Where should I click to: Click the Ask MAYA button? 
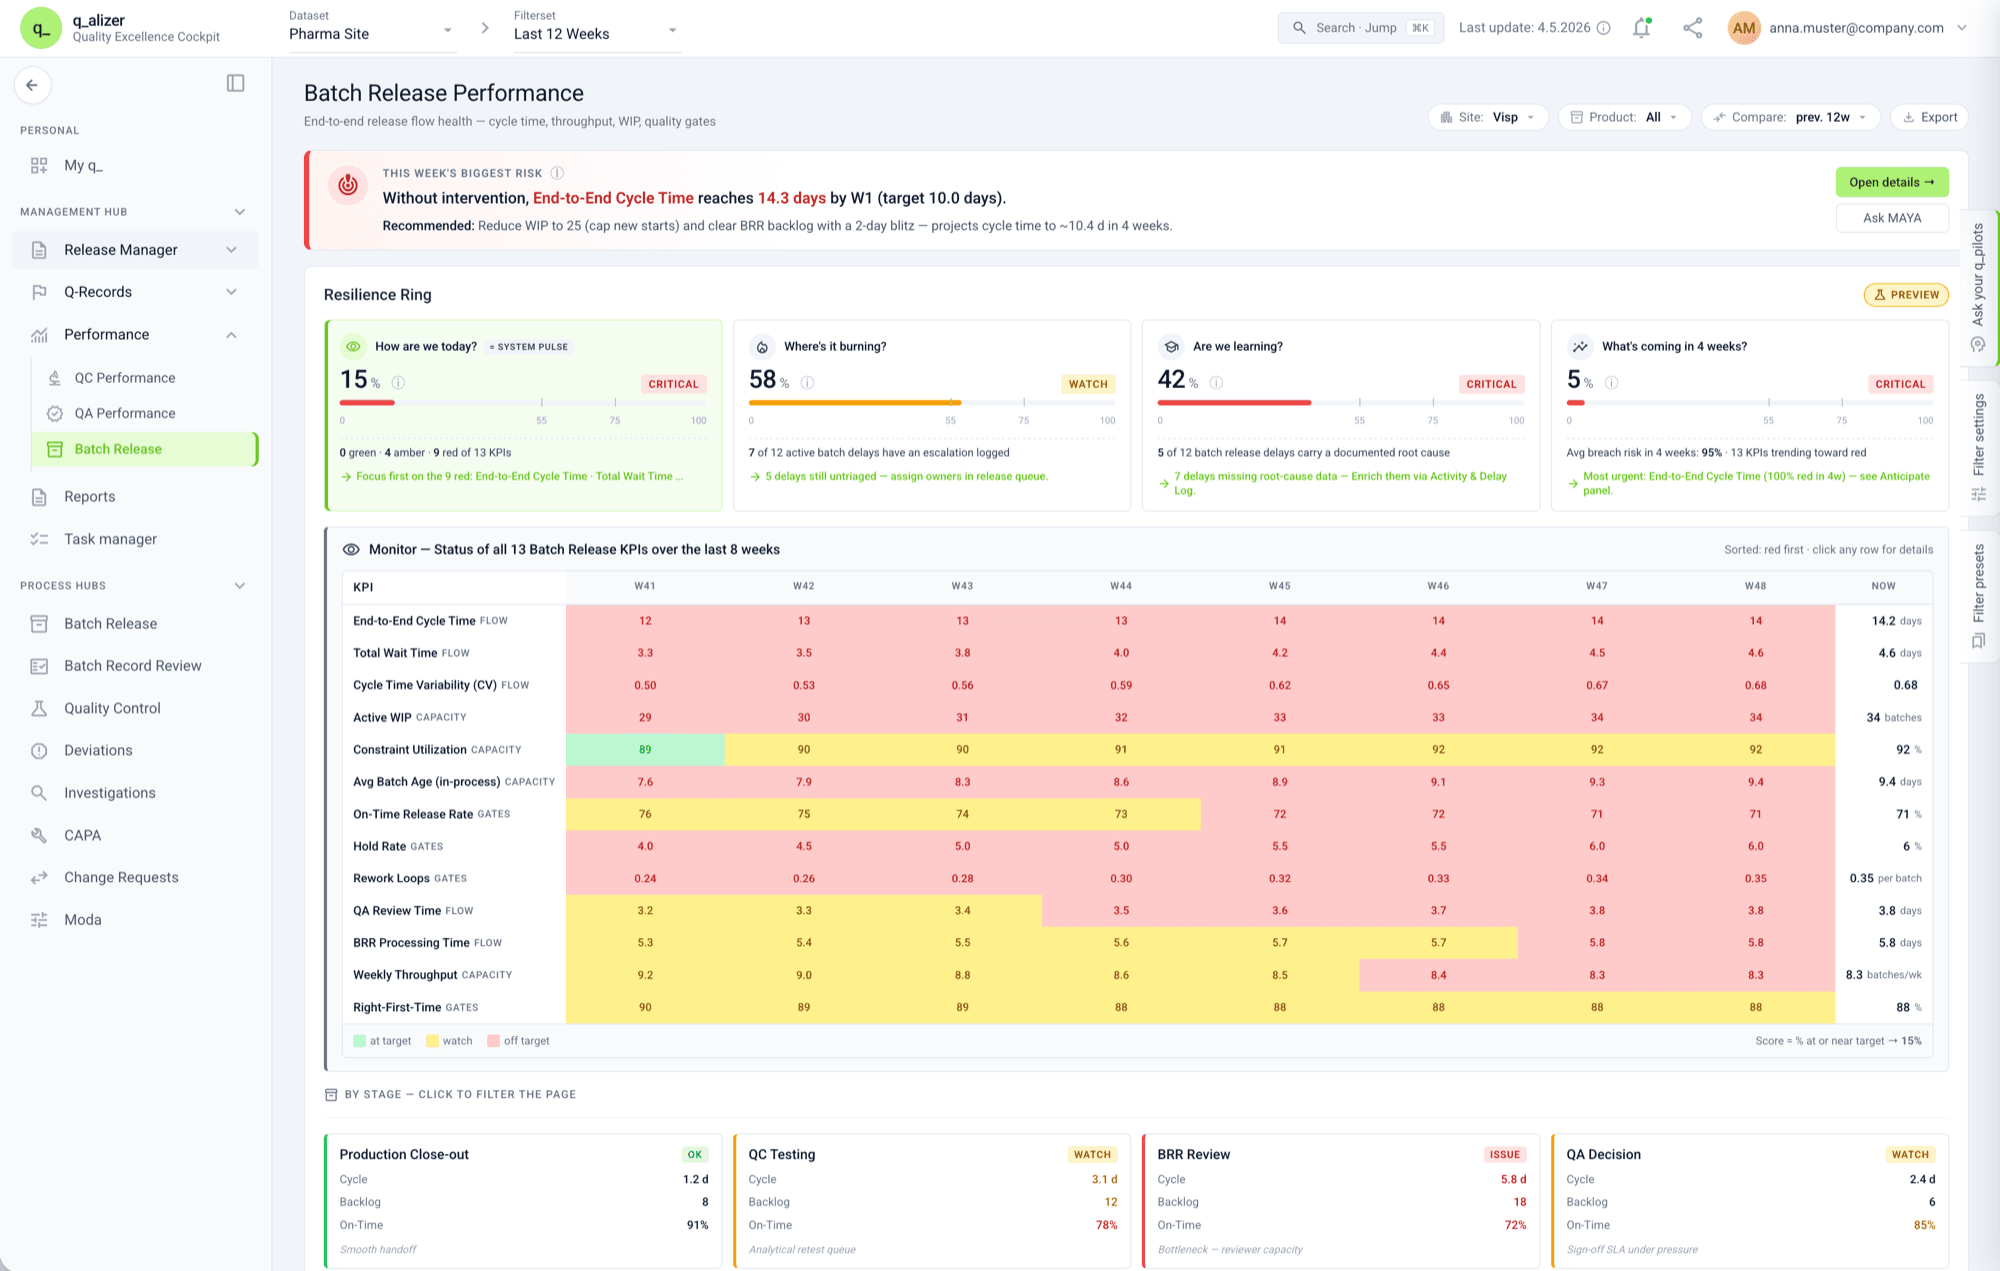pyautogui.click(x=1891, y=217)
